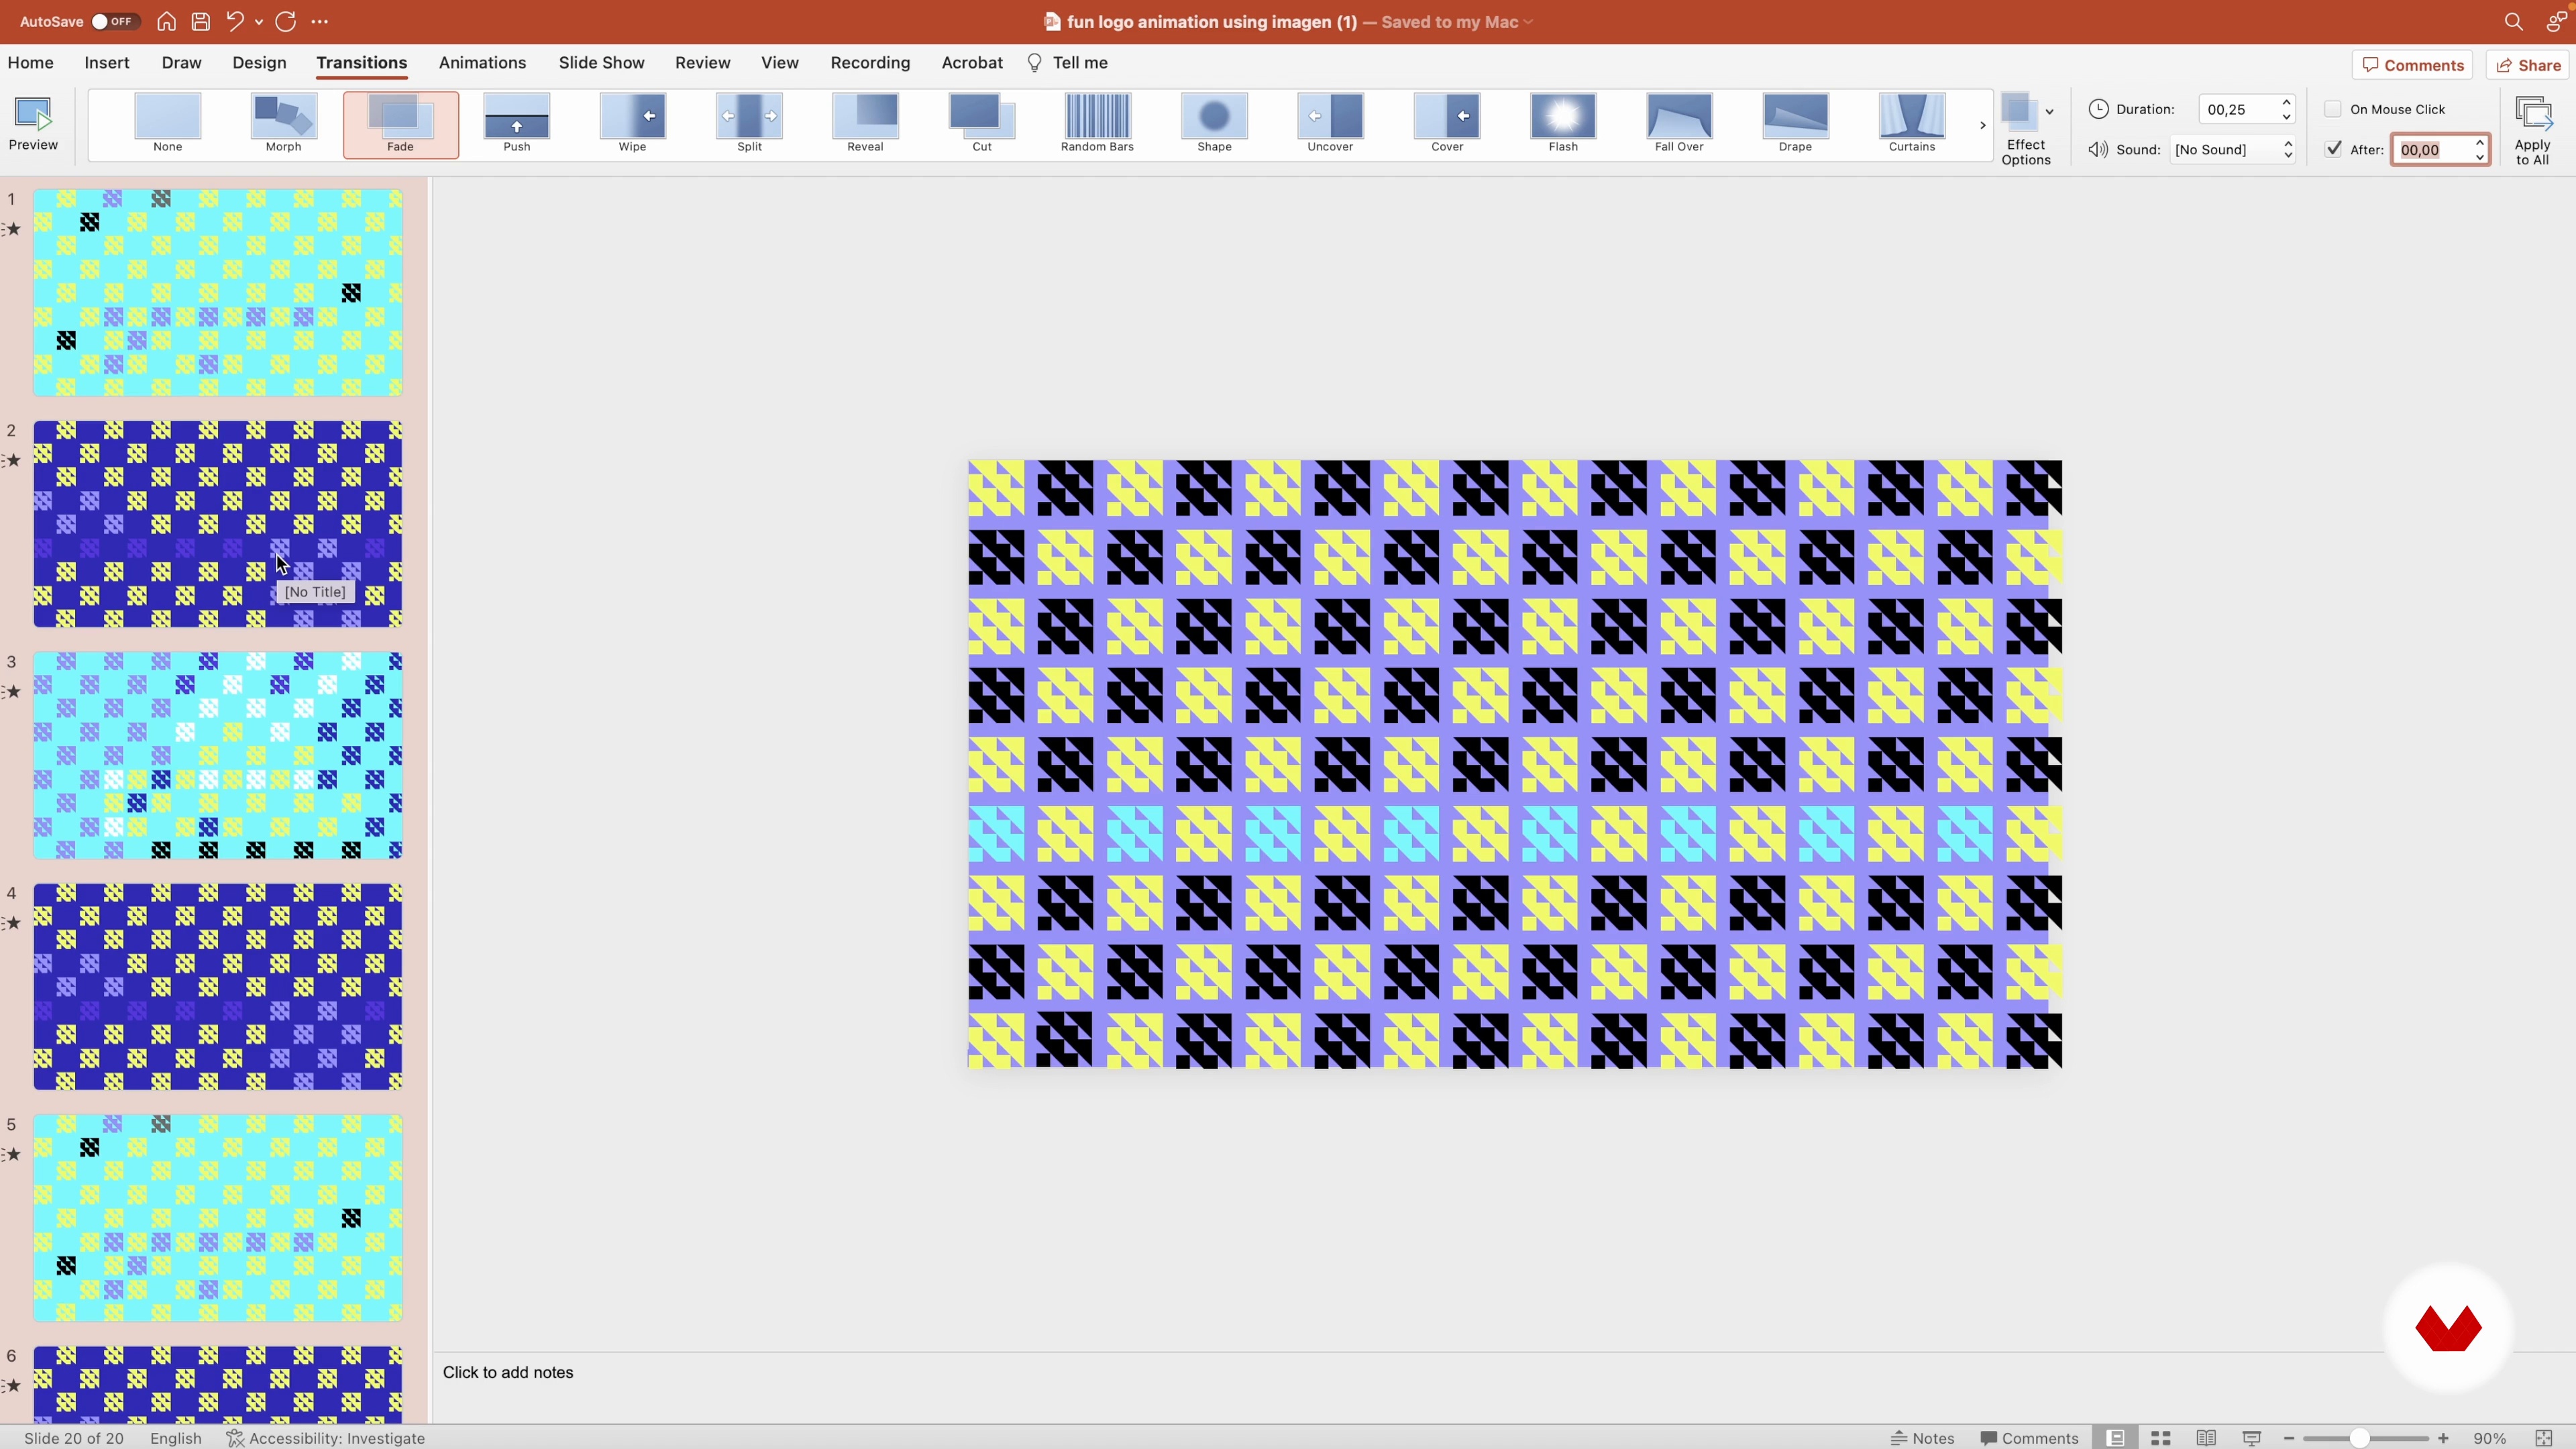Click the English language indicator
This screenshot has height=1449, width=2576.
coord(176,1438)
